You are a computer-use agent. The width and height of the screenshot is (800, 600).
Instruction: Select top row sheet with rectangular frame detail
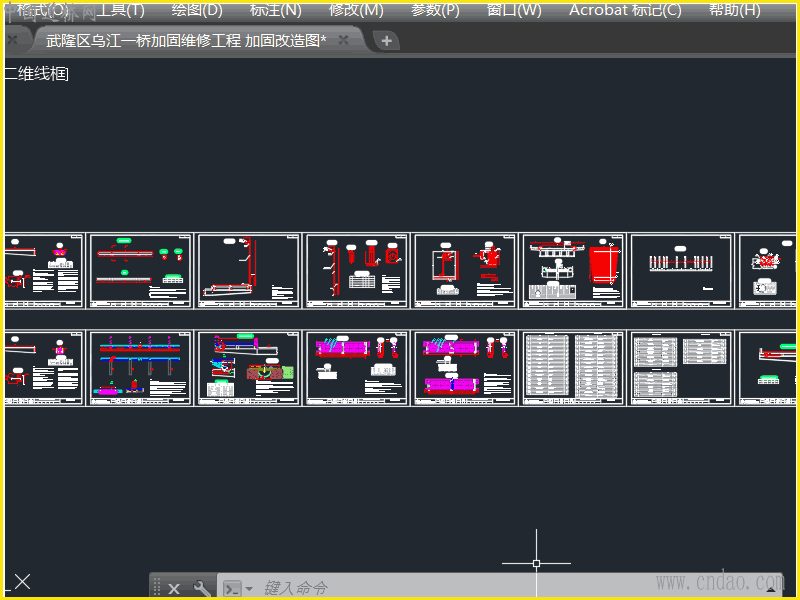click(x=465, y=271)
